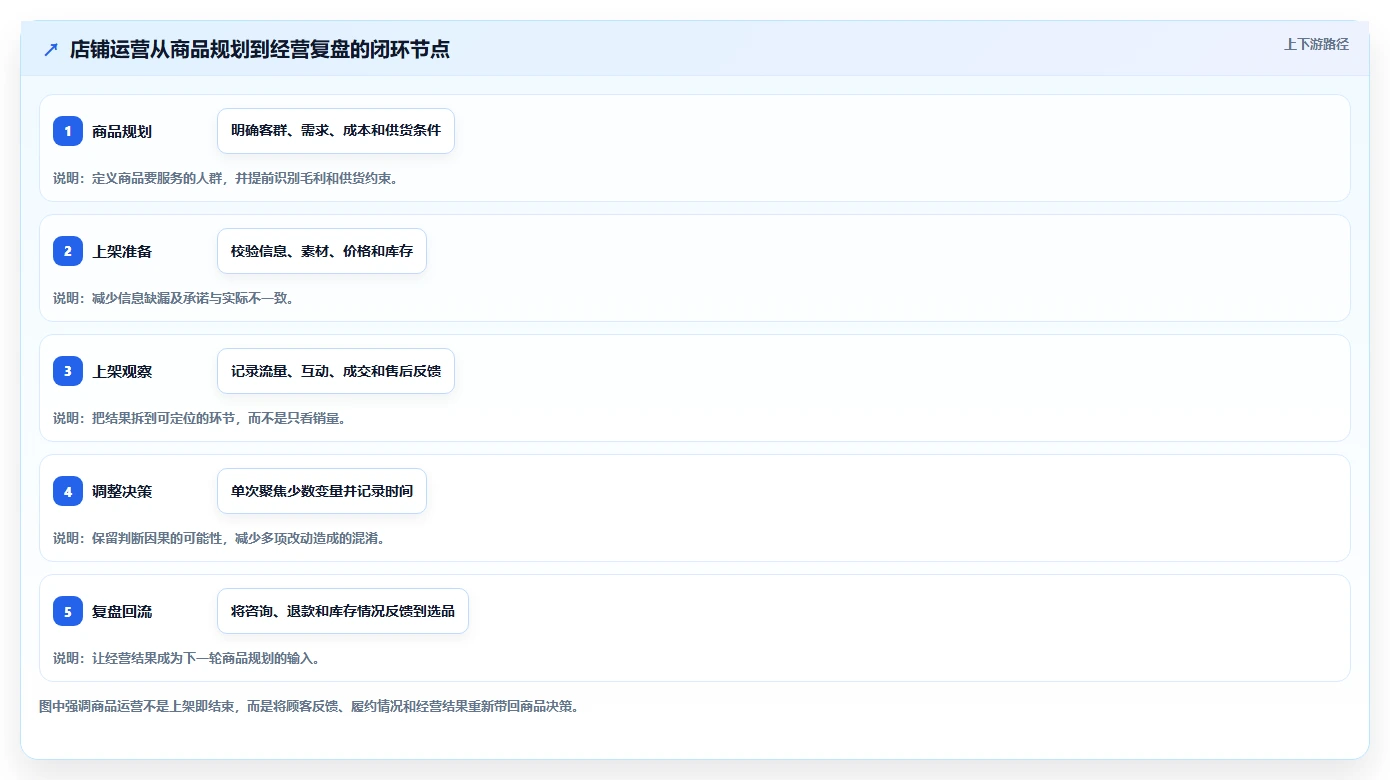Click the title 店铺运营从商品规划到经营复盘的闭环节点

260,50
